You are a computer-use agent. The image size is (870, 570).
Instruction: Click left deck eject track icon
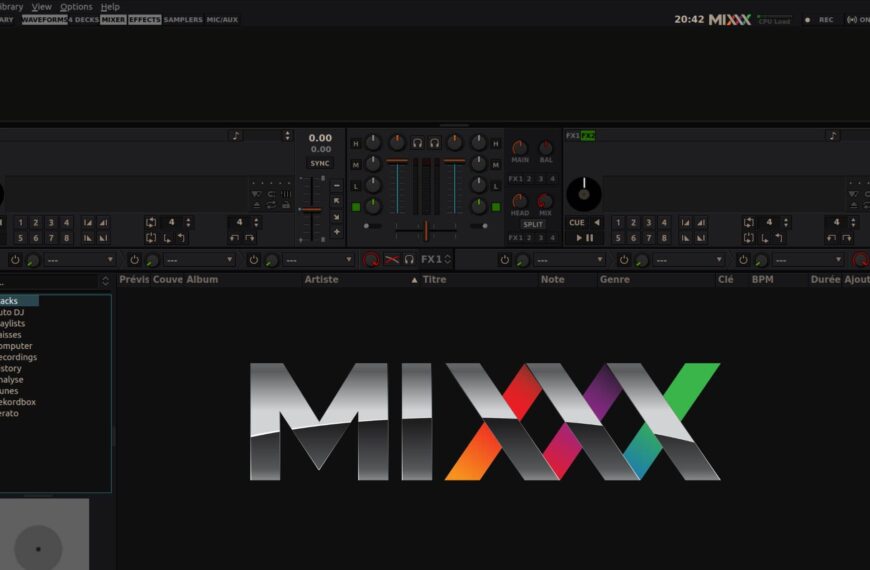pos(256,205)
